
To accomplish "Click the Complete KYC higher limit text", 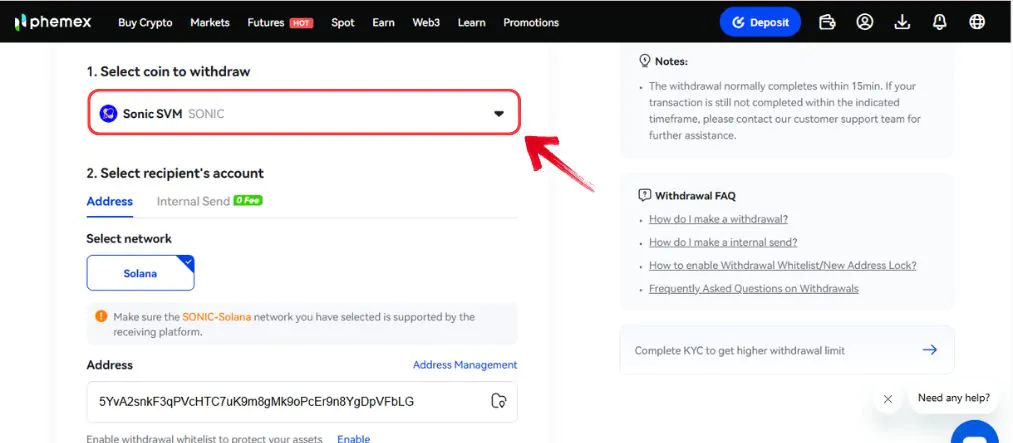I will 740,351.
